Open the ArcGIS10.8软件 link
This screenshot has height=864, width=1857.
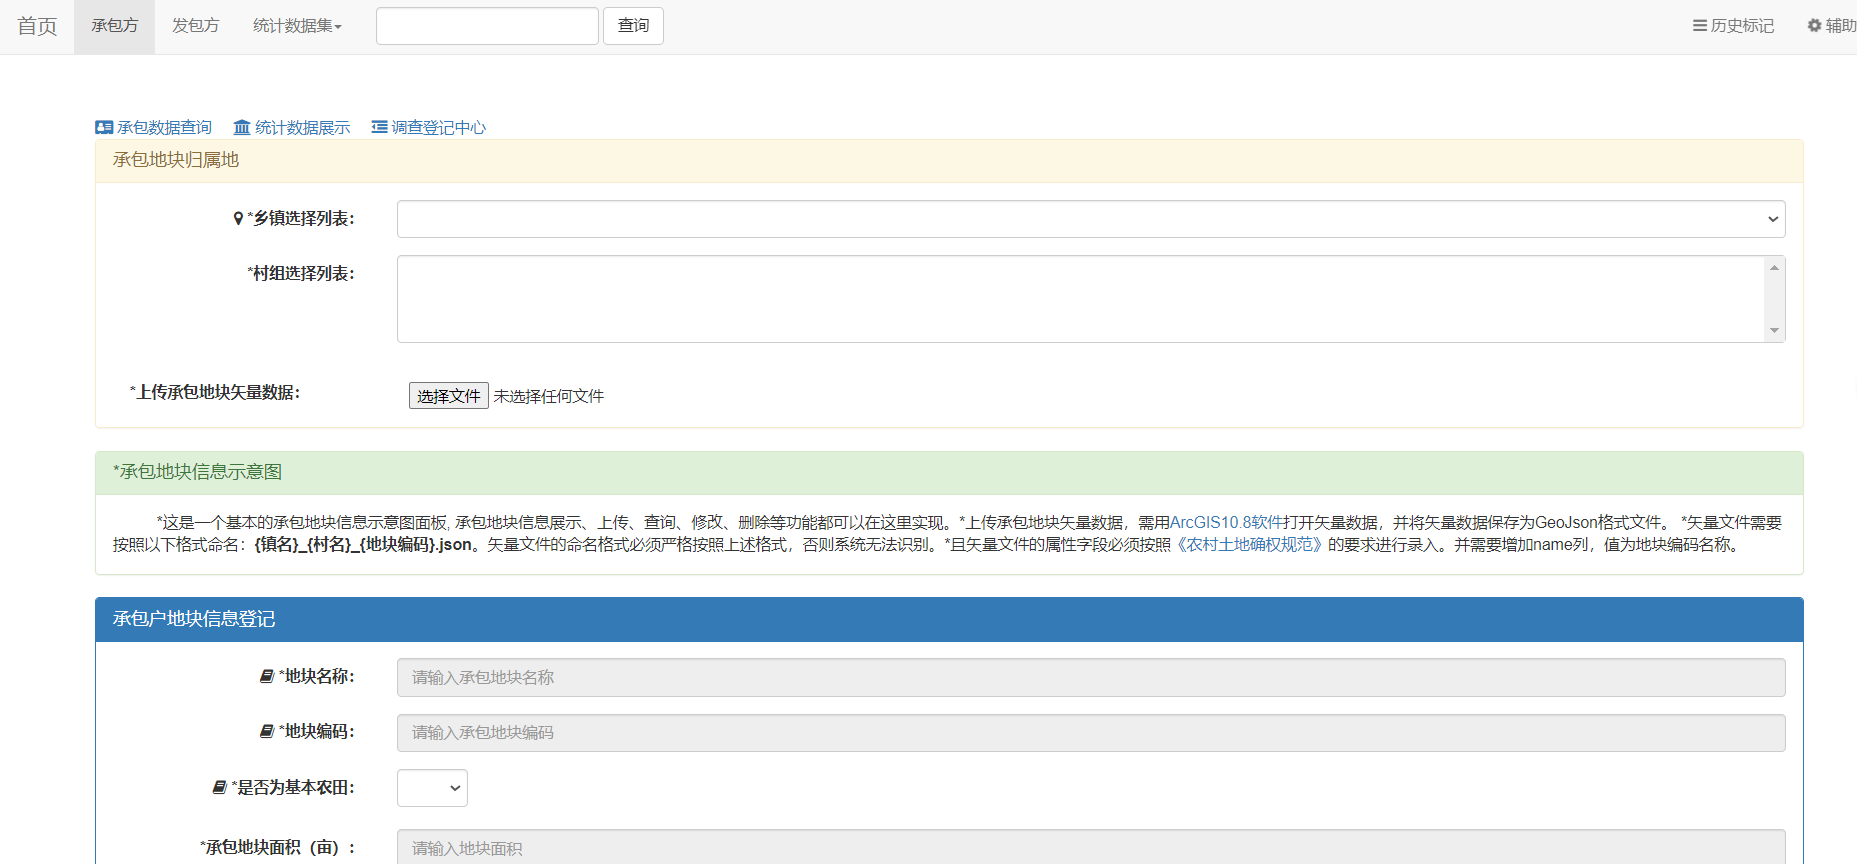click(x=1226, y=522)
